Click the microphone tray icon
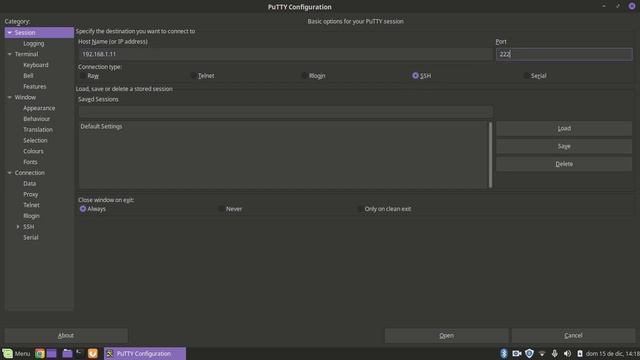Viewport: 640px width, 360px height. (x=555, y=353)
